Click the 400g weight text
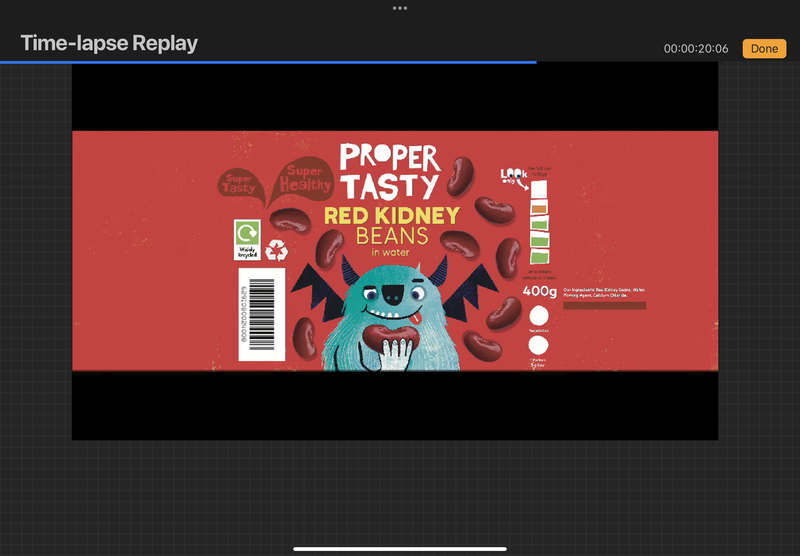Viewport: 800px width, 556px height. [x=540, y=291]
